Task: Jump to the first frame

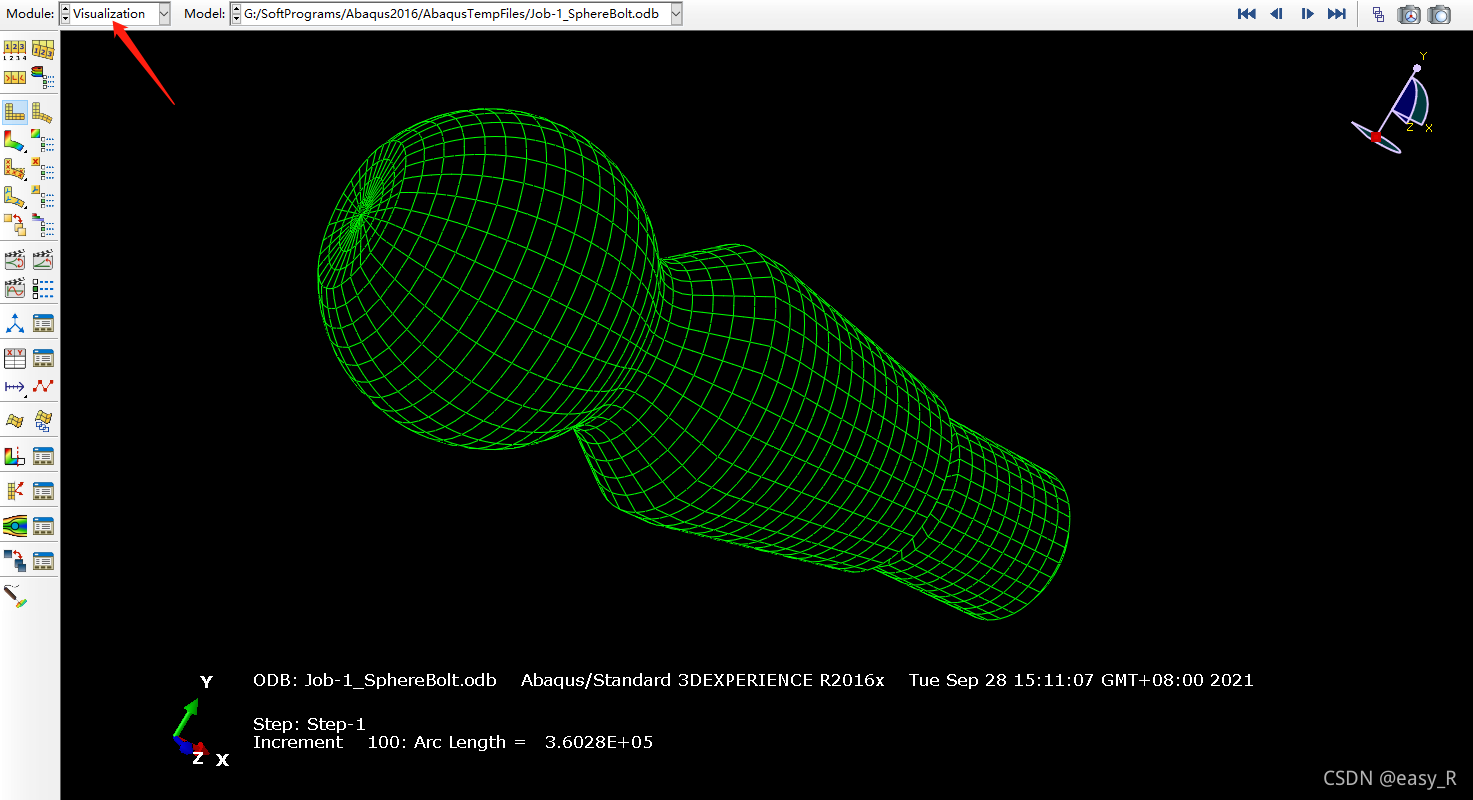Action: point(1246,14)
